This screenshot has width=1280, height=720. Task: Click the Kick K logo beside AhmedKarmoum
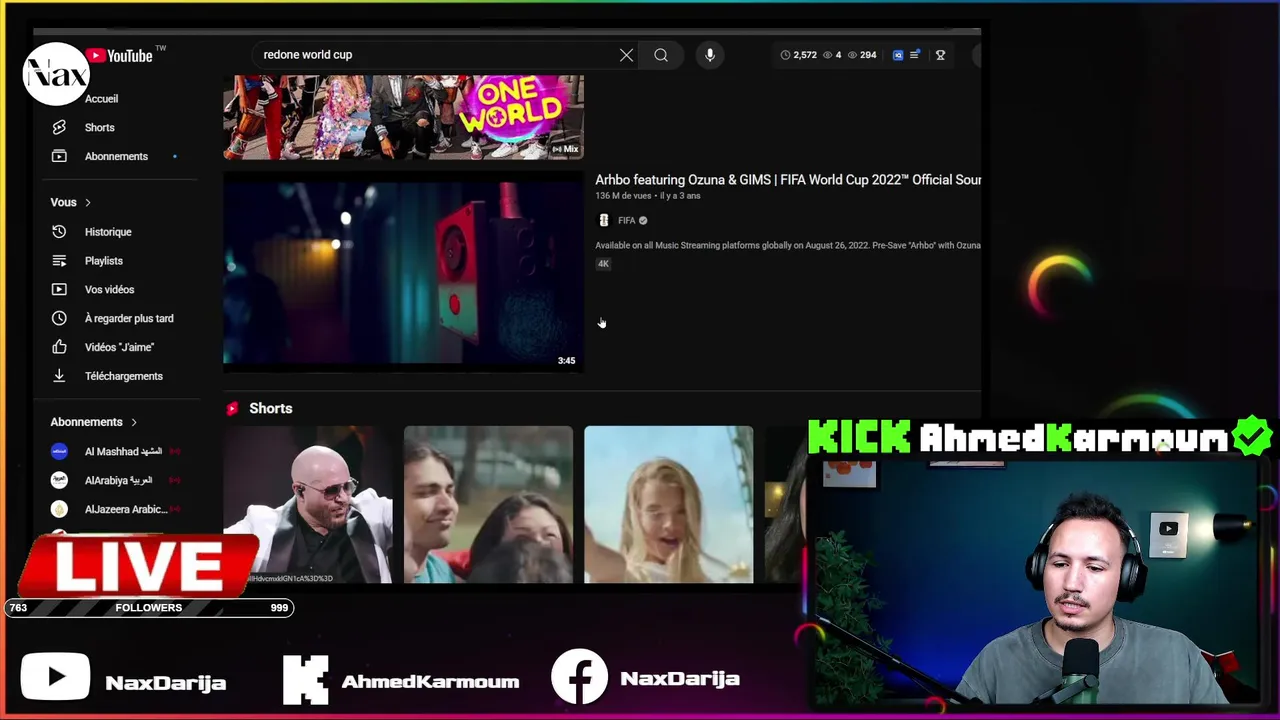(x=306, y=680)
